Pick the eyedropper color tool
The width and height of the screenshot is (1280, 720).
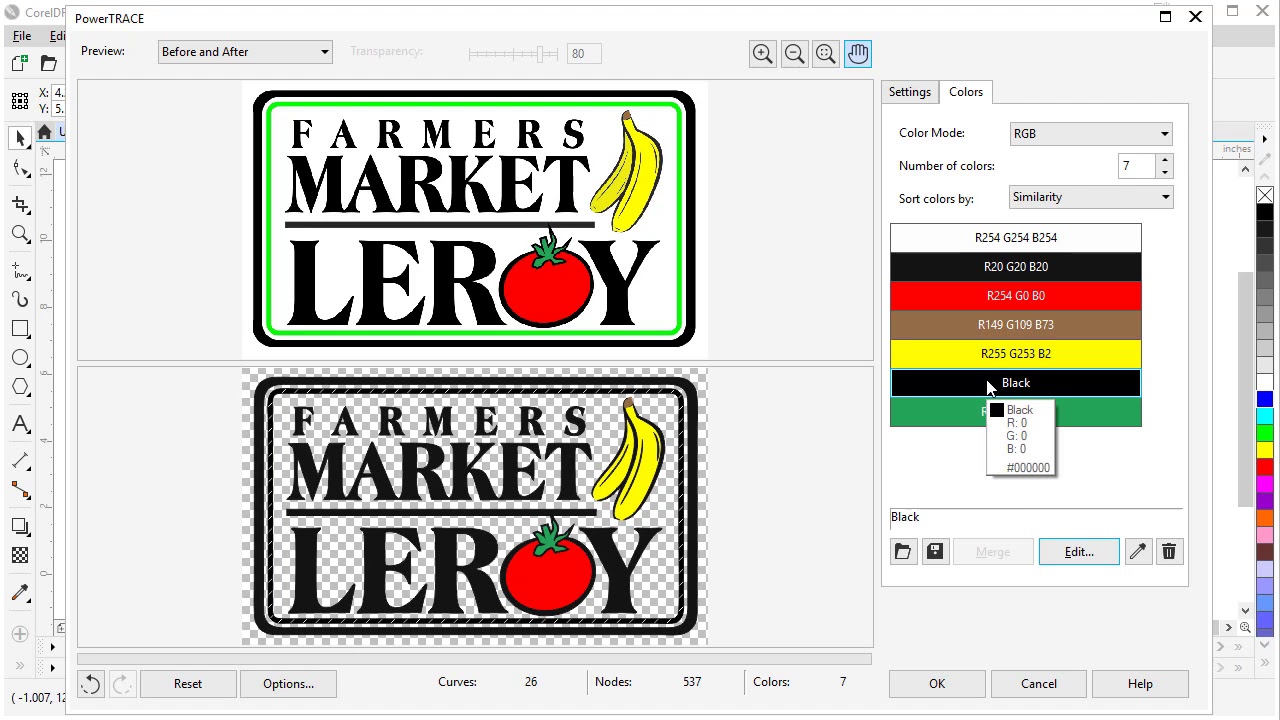(1137, 552)
